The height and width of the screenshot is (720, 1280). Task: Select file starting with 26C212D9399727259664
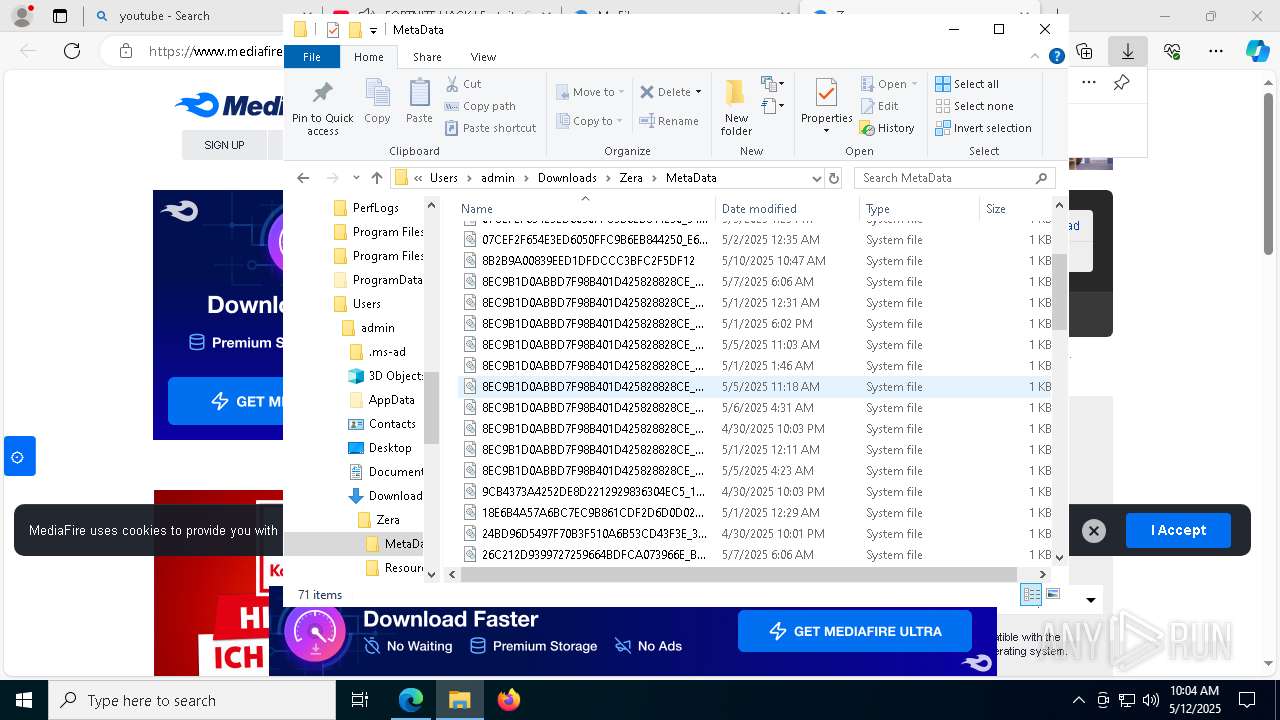tap(594, 555)
